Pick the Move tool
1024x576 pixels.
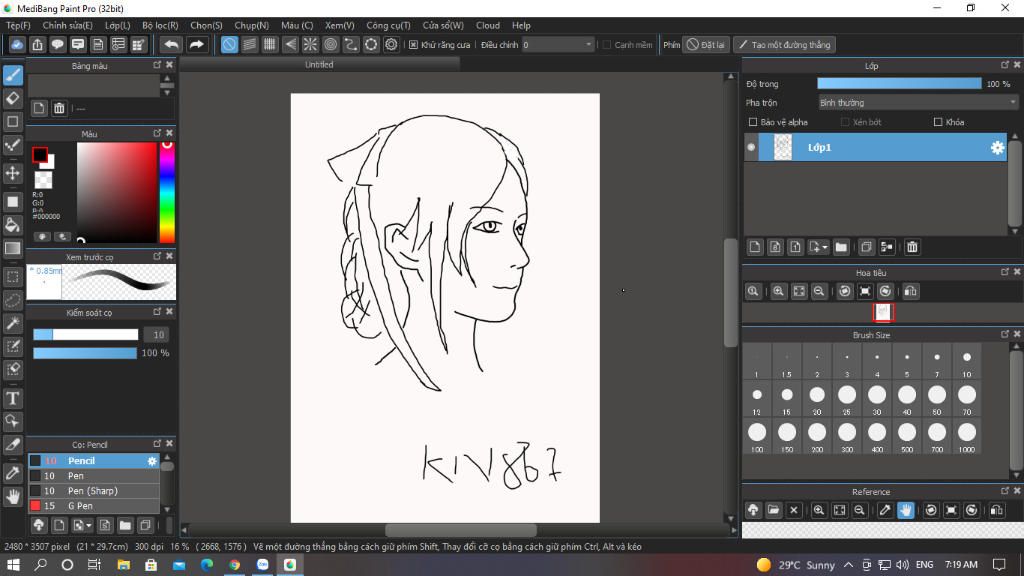click(x=13, y=173)
